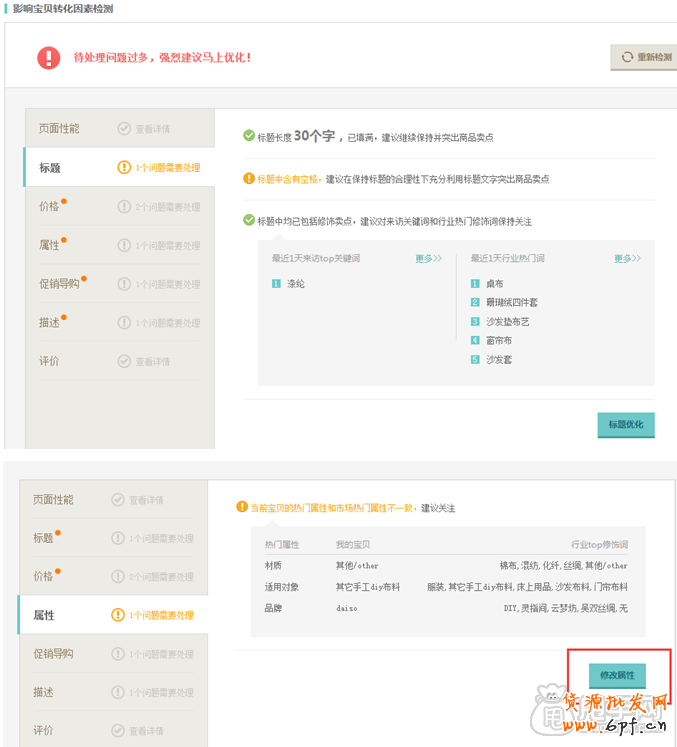This screenshot has width=677, height=747.
Task: Click the number 5 badge next to 沙发套
Action: coord(475,359)
